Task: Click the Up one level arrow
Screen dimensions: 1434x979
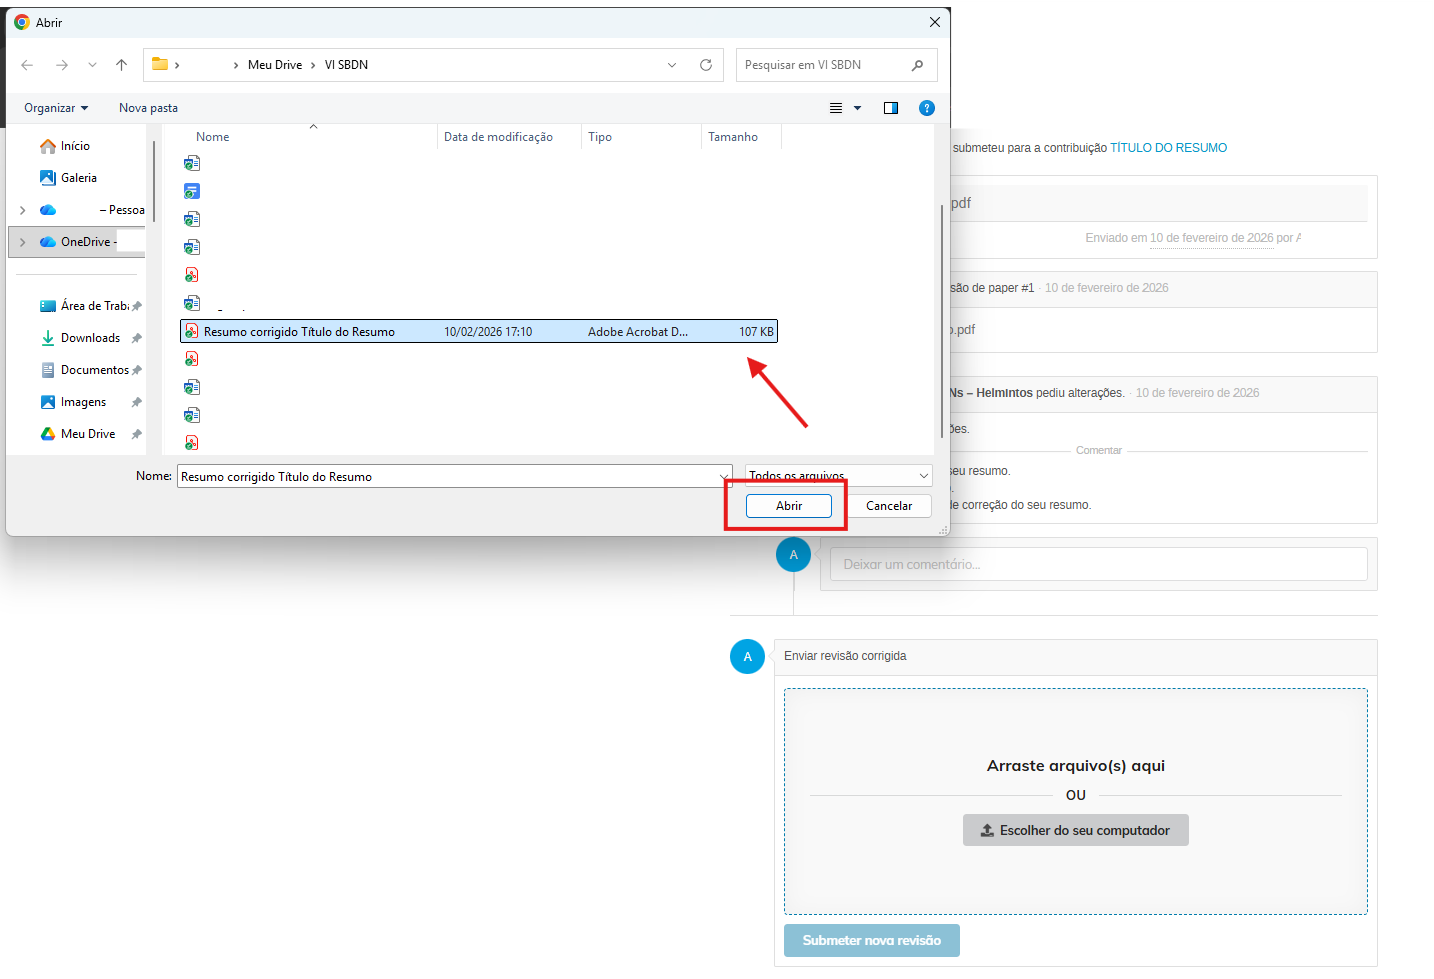Action: (x=122, y=65)
